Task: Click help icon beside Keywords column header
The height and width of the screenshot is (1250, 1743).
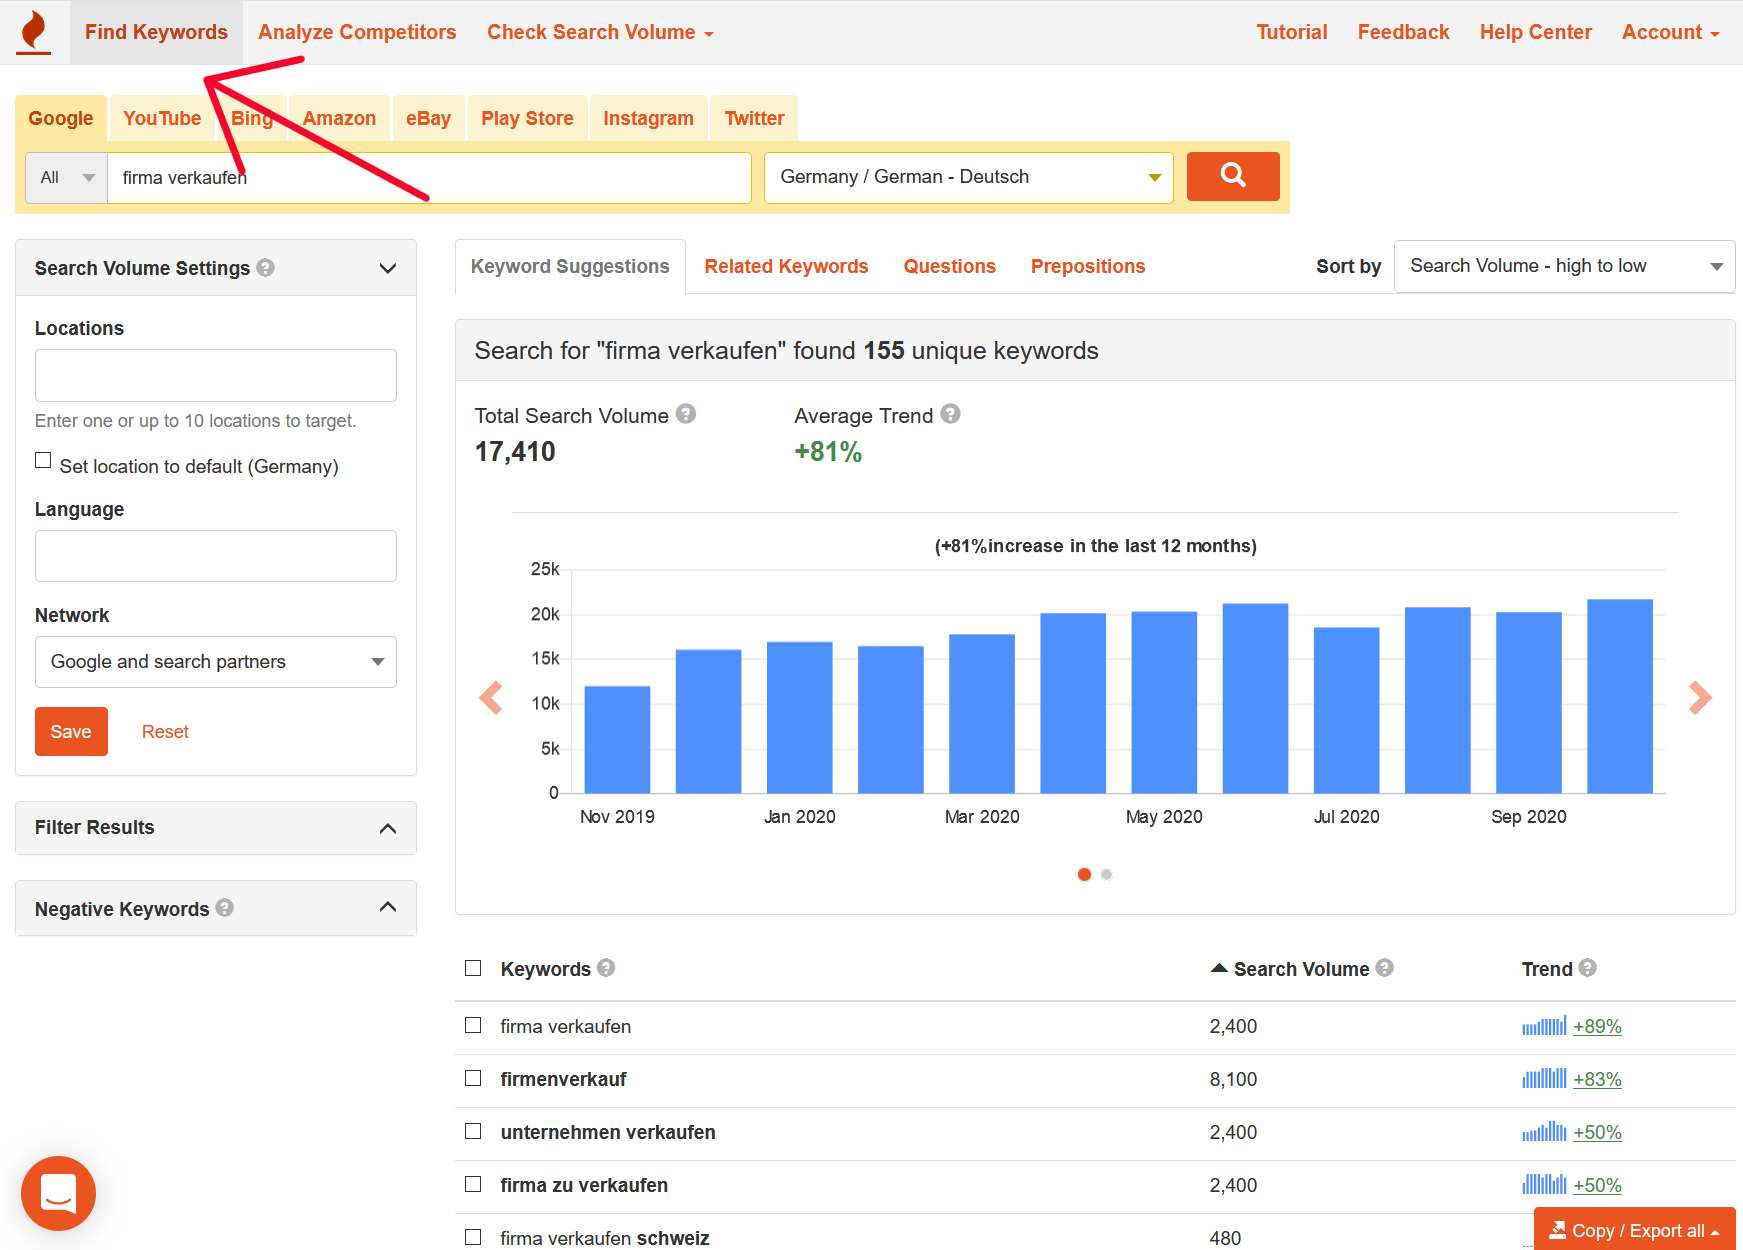Action: (x=606, y=967)
